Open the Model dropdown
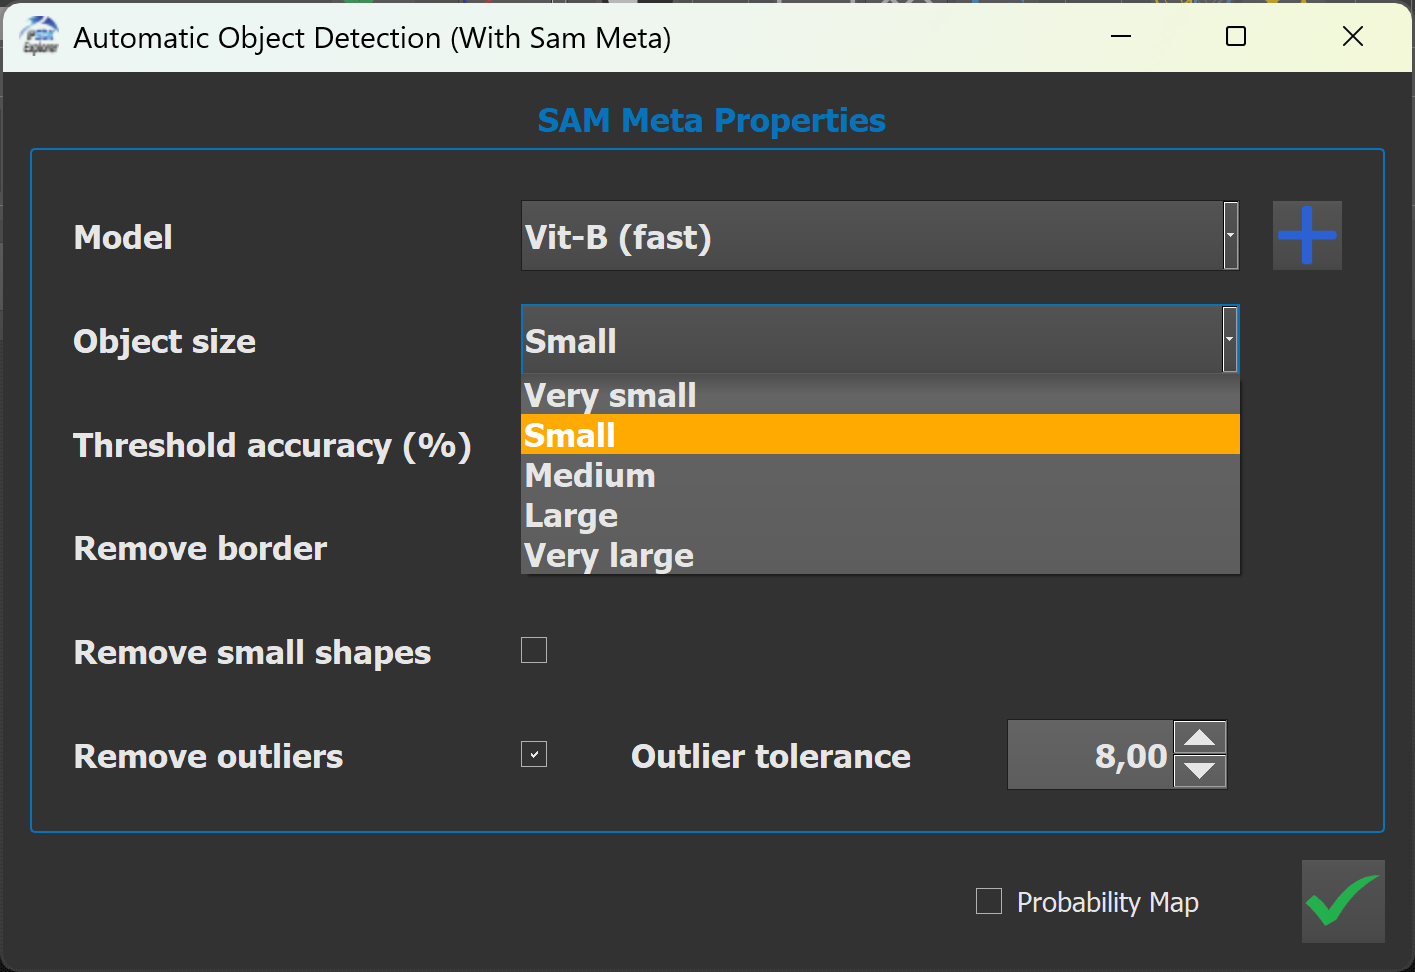Screen dimensions: 1415x972 (x=1229, y=235)
